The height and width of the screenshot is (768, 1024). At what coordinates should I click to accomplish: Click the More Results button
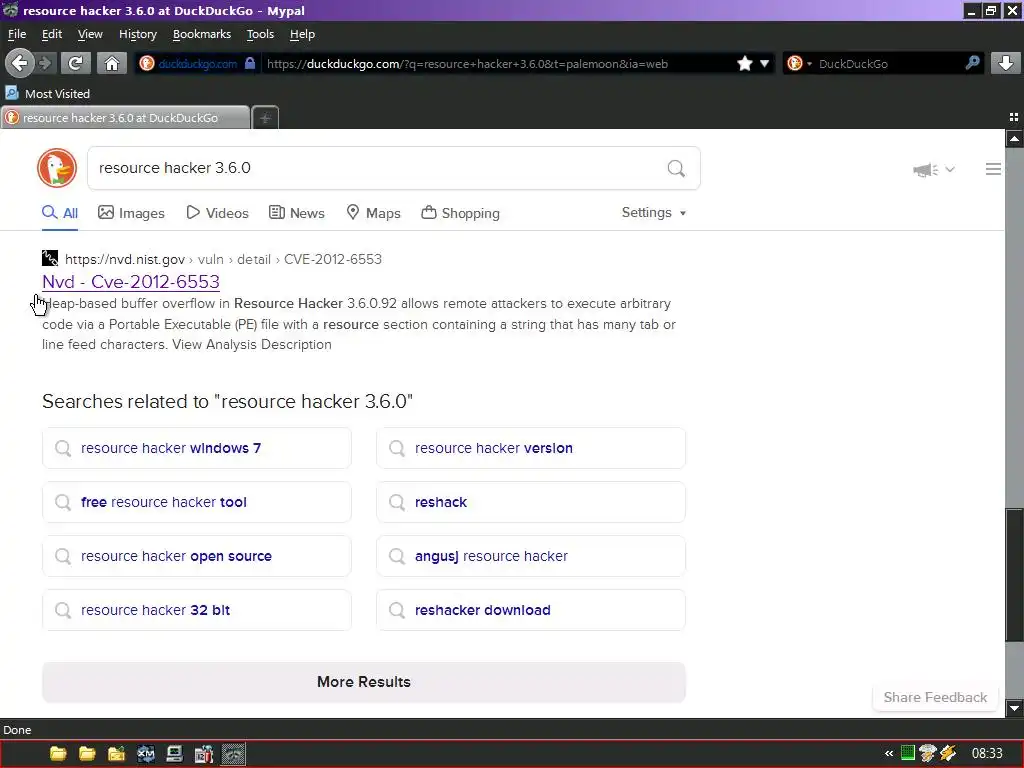click(x=364, y=682)
